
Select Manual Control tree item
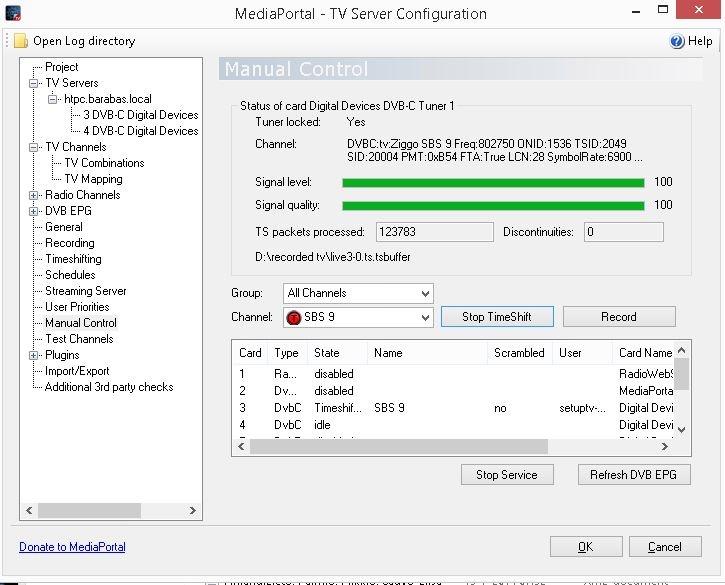tap(81, 323)
